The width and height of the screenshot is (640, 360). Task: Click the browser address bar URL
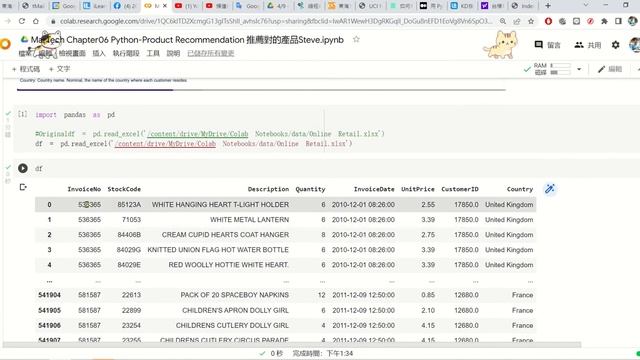pos(276,21)
